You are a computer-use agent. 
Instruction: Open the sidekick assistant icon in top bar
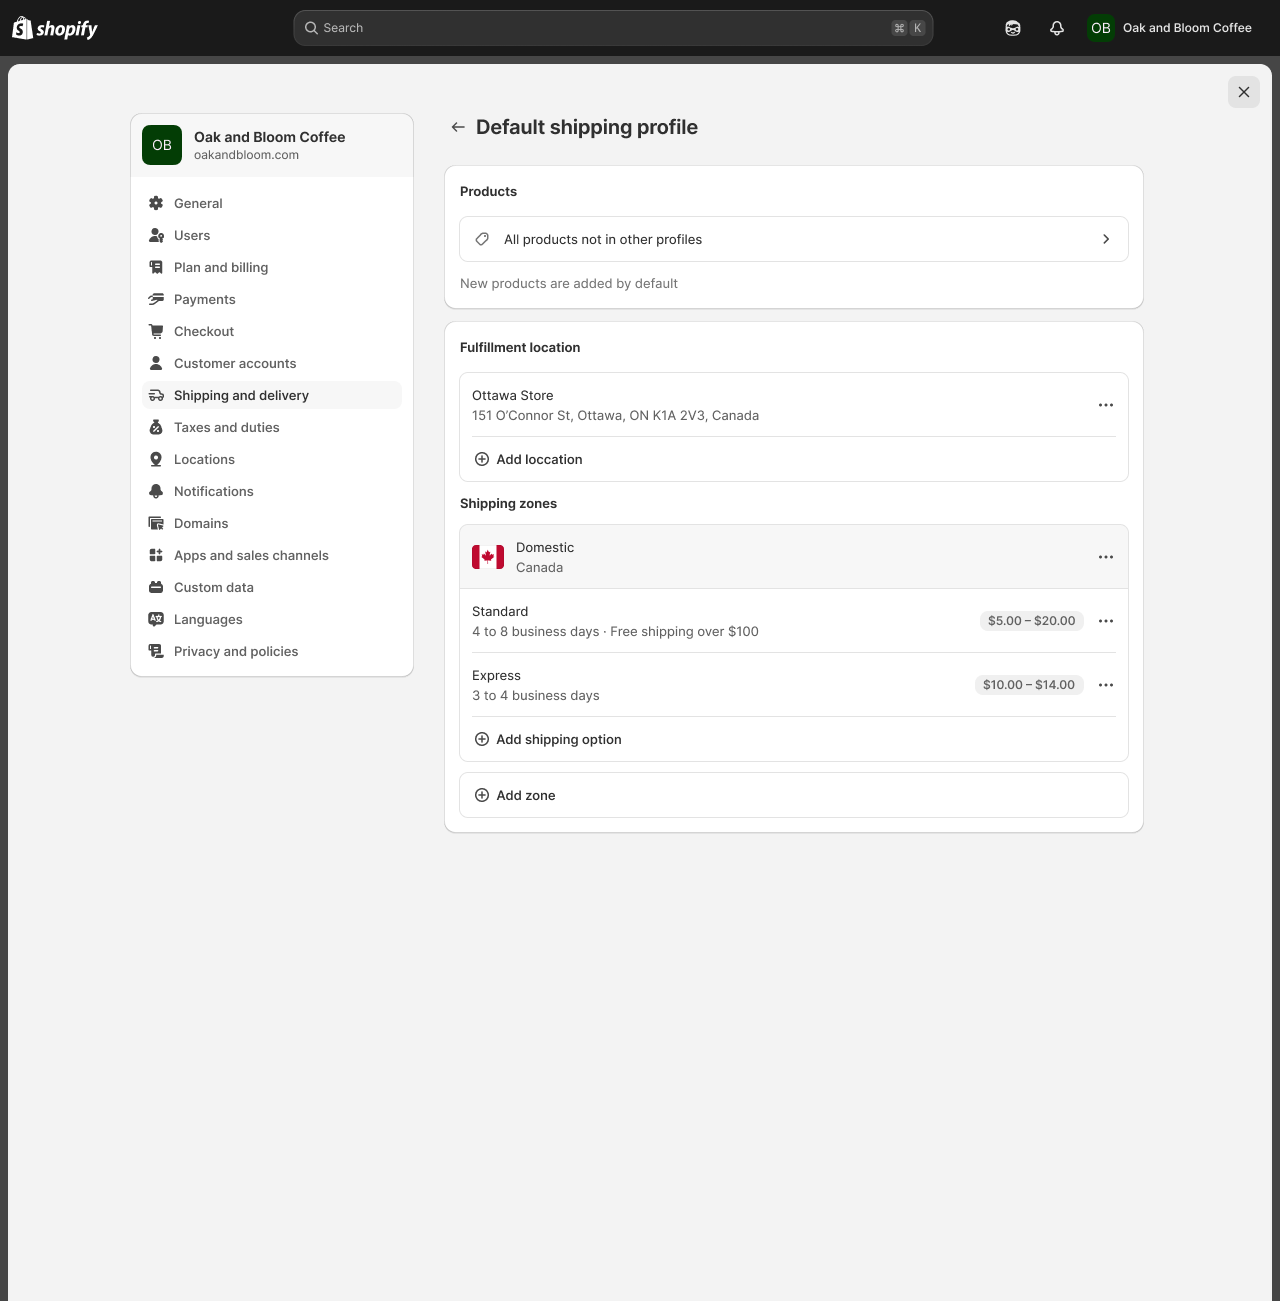1013,28
